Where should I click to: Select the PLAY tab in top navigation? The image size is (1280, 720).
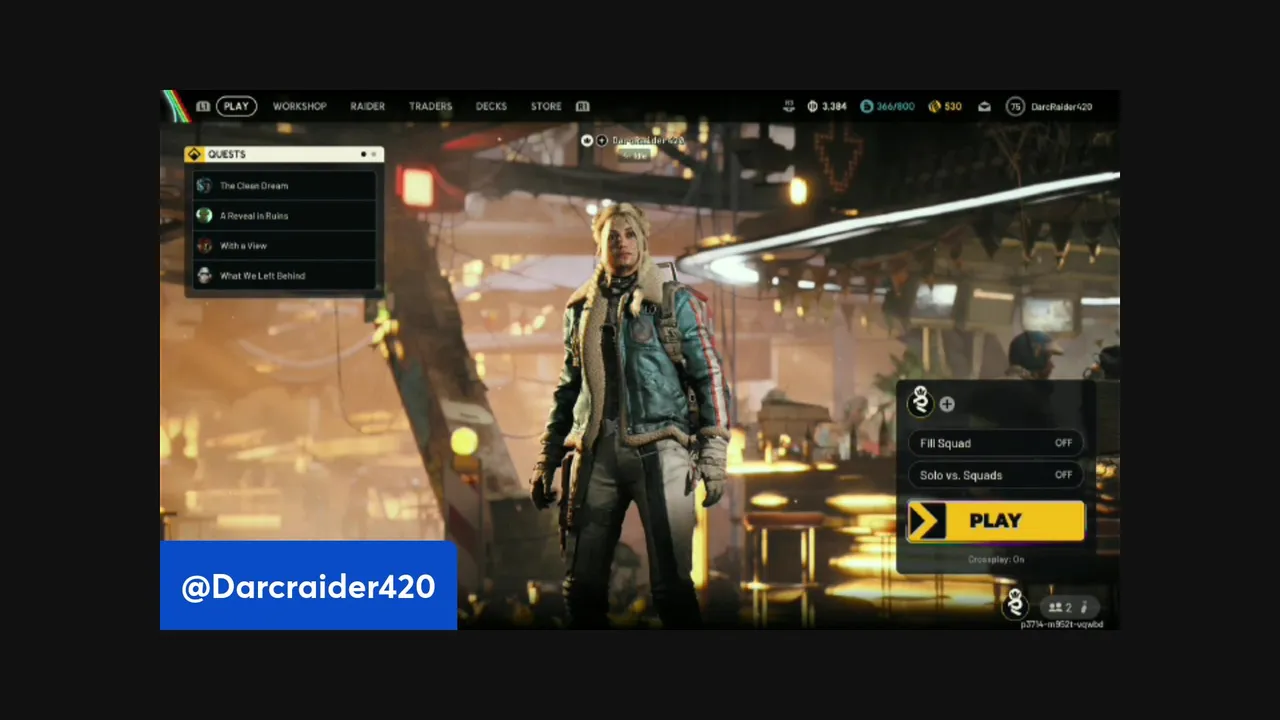coord(236,106)
